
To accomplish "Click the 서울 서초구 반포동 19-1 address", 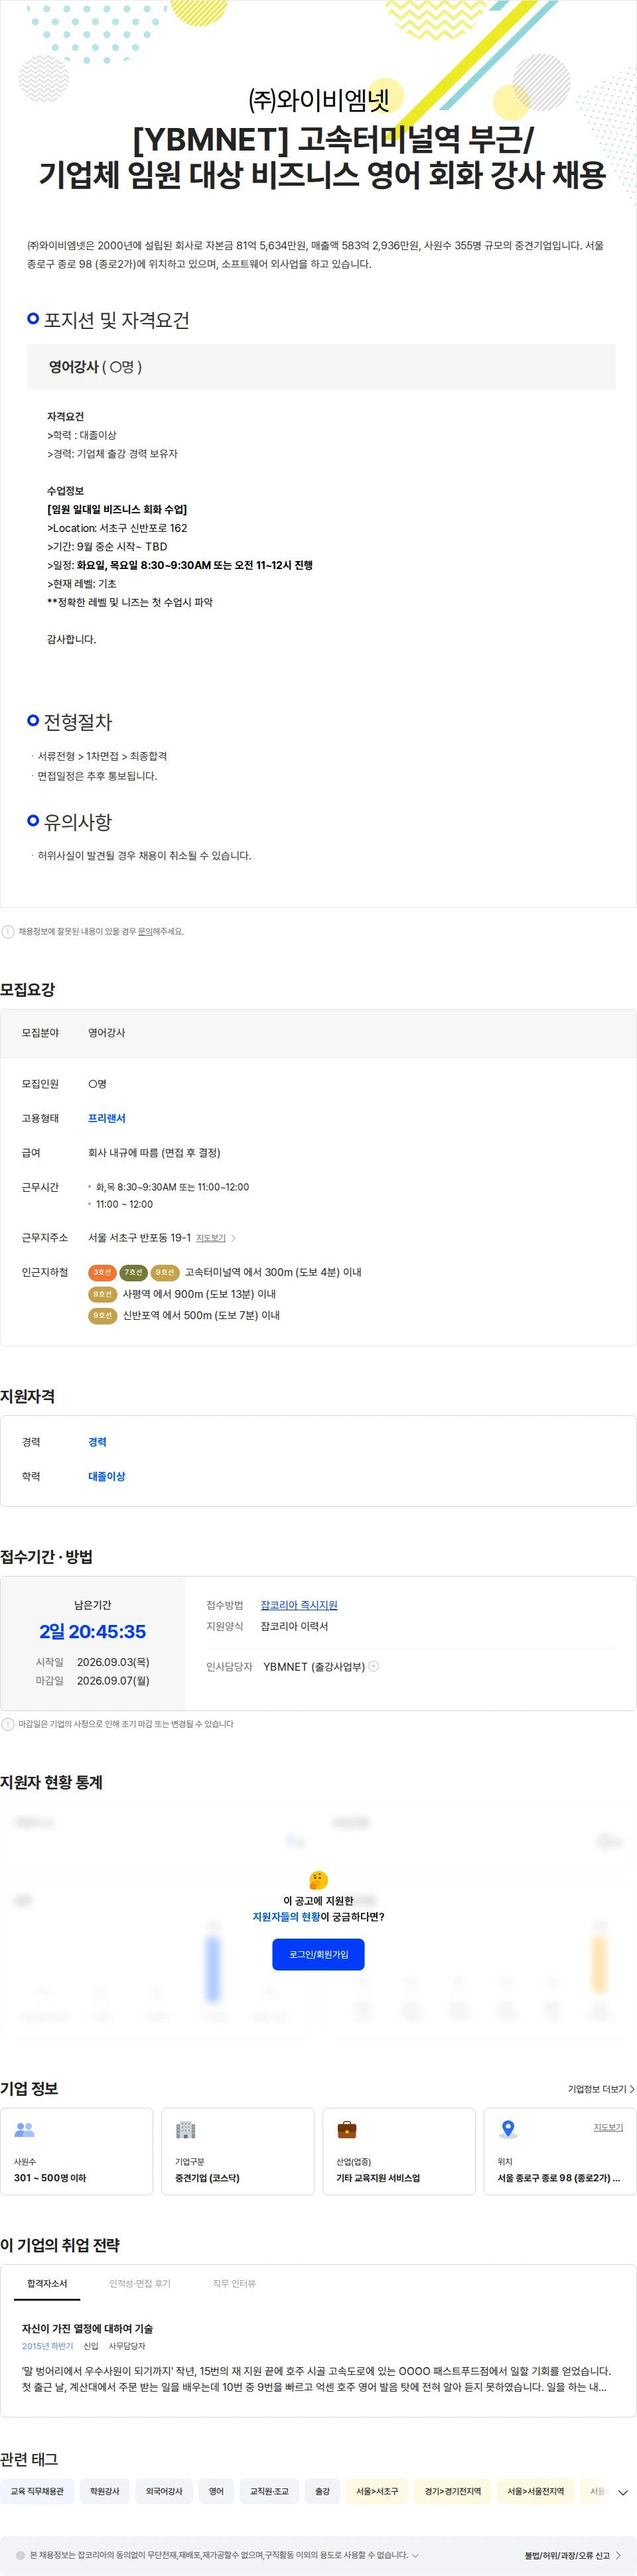I will (x=139, y=1238).
